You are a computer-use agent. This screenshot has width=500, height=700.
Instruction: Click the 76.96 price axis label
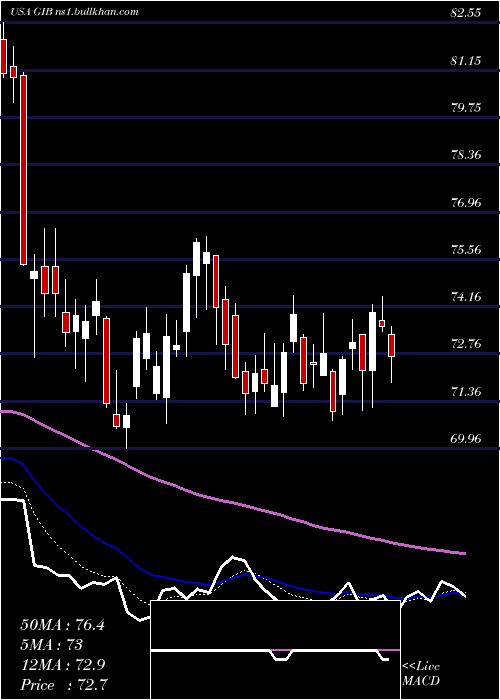(466, 202)
